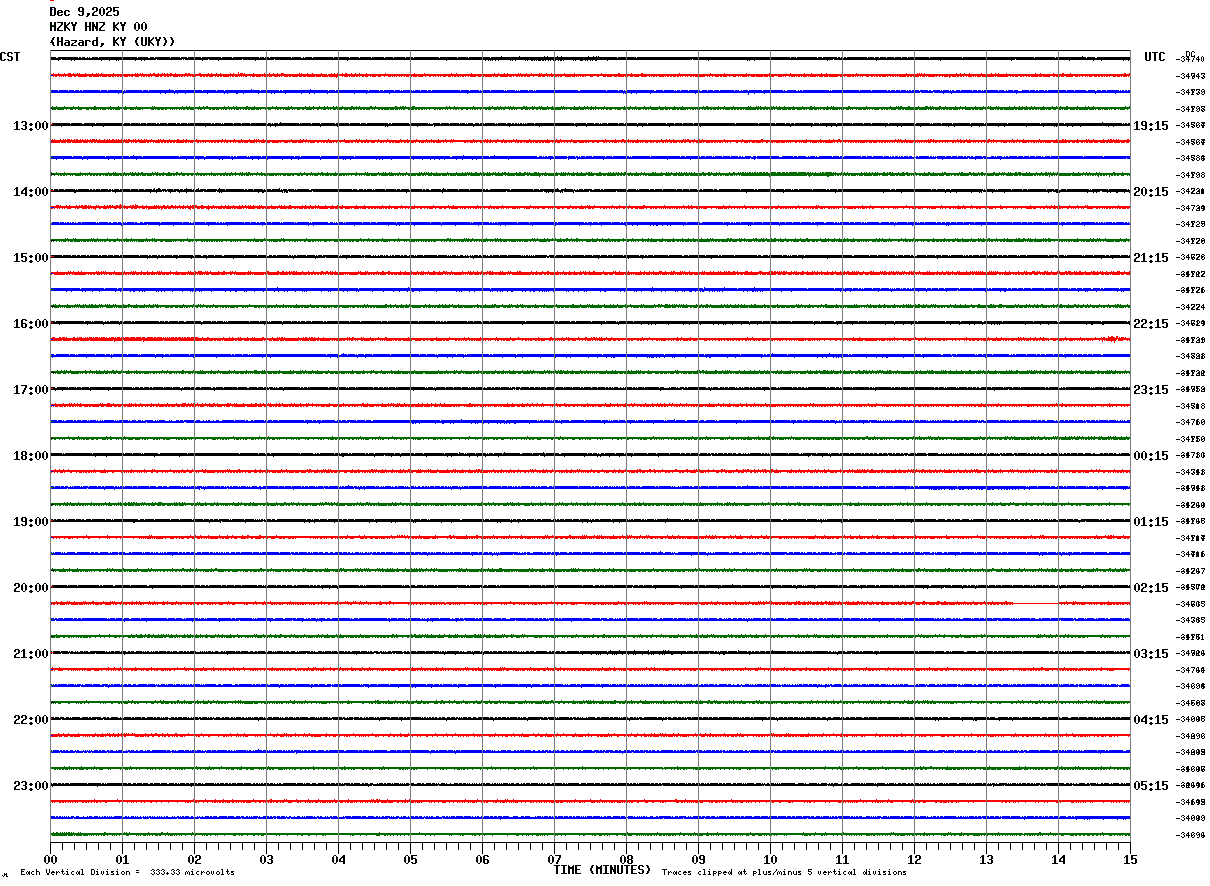Click the 22:15 UTC time label
This screenshot has height=886, width=1210.
(x=1150, y=324)
